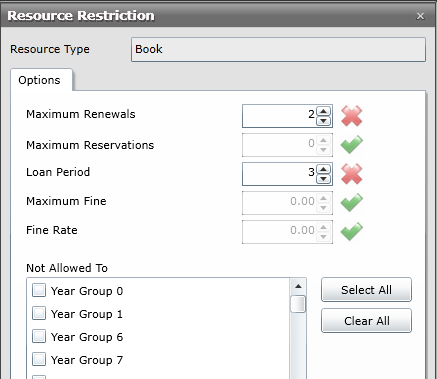Decrease Loan Period with down arrow
The width and height of the screenshot is (437, 379).
coord(323,179)
